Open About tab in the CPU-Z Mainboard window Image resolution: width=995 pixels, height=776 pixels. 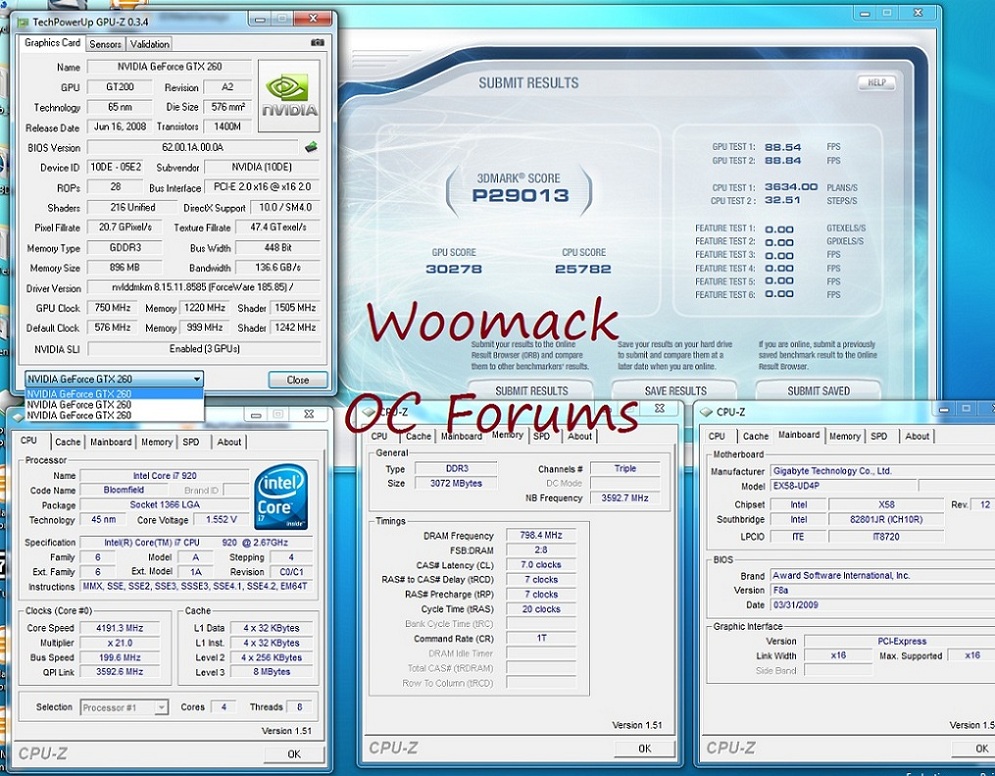[917, 437]
